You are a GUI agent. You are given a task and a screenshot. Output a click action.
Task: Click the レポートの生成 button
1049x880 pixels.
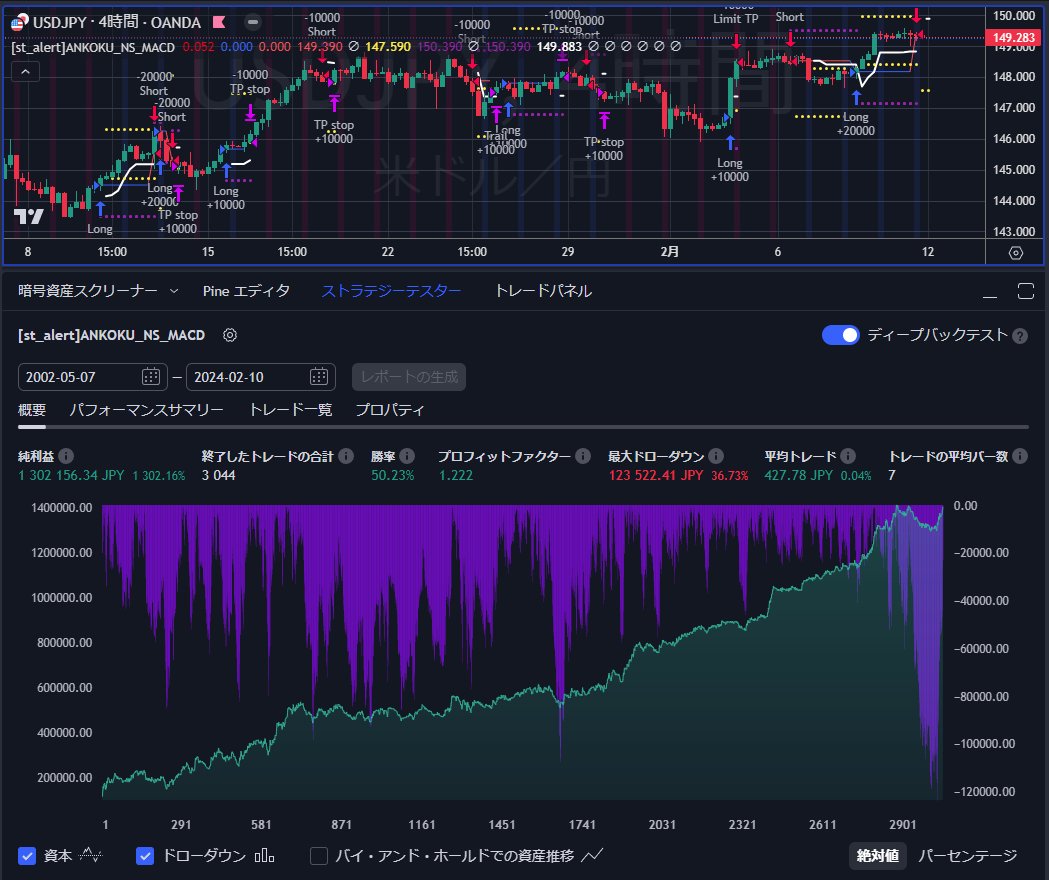(x=409, y=377)
